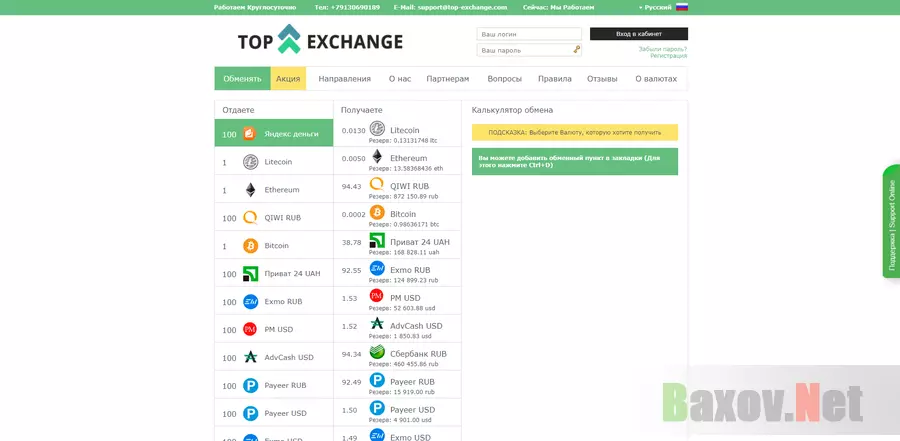Click the Top Exchange logo

(320, 41)
